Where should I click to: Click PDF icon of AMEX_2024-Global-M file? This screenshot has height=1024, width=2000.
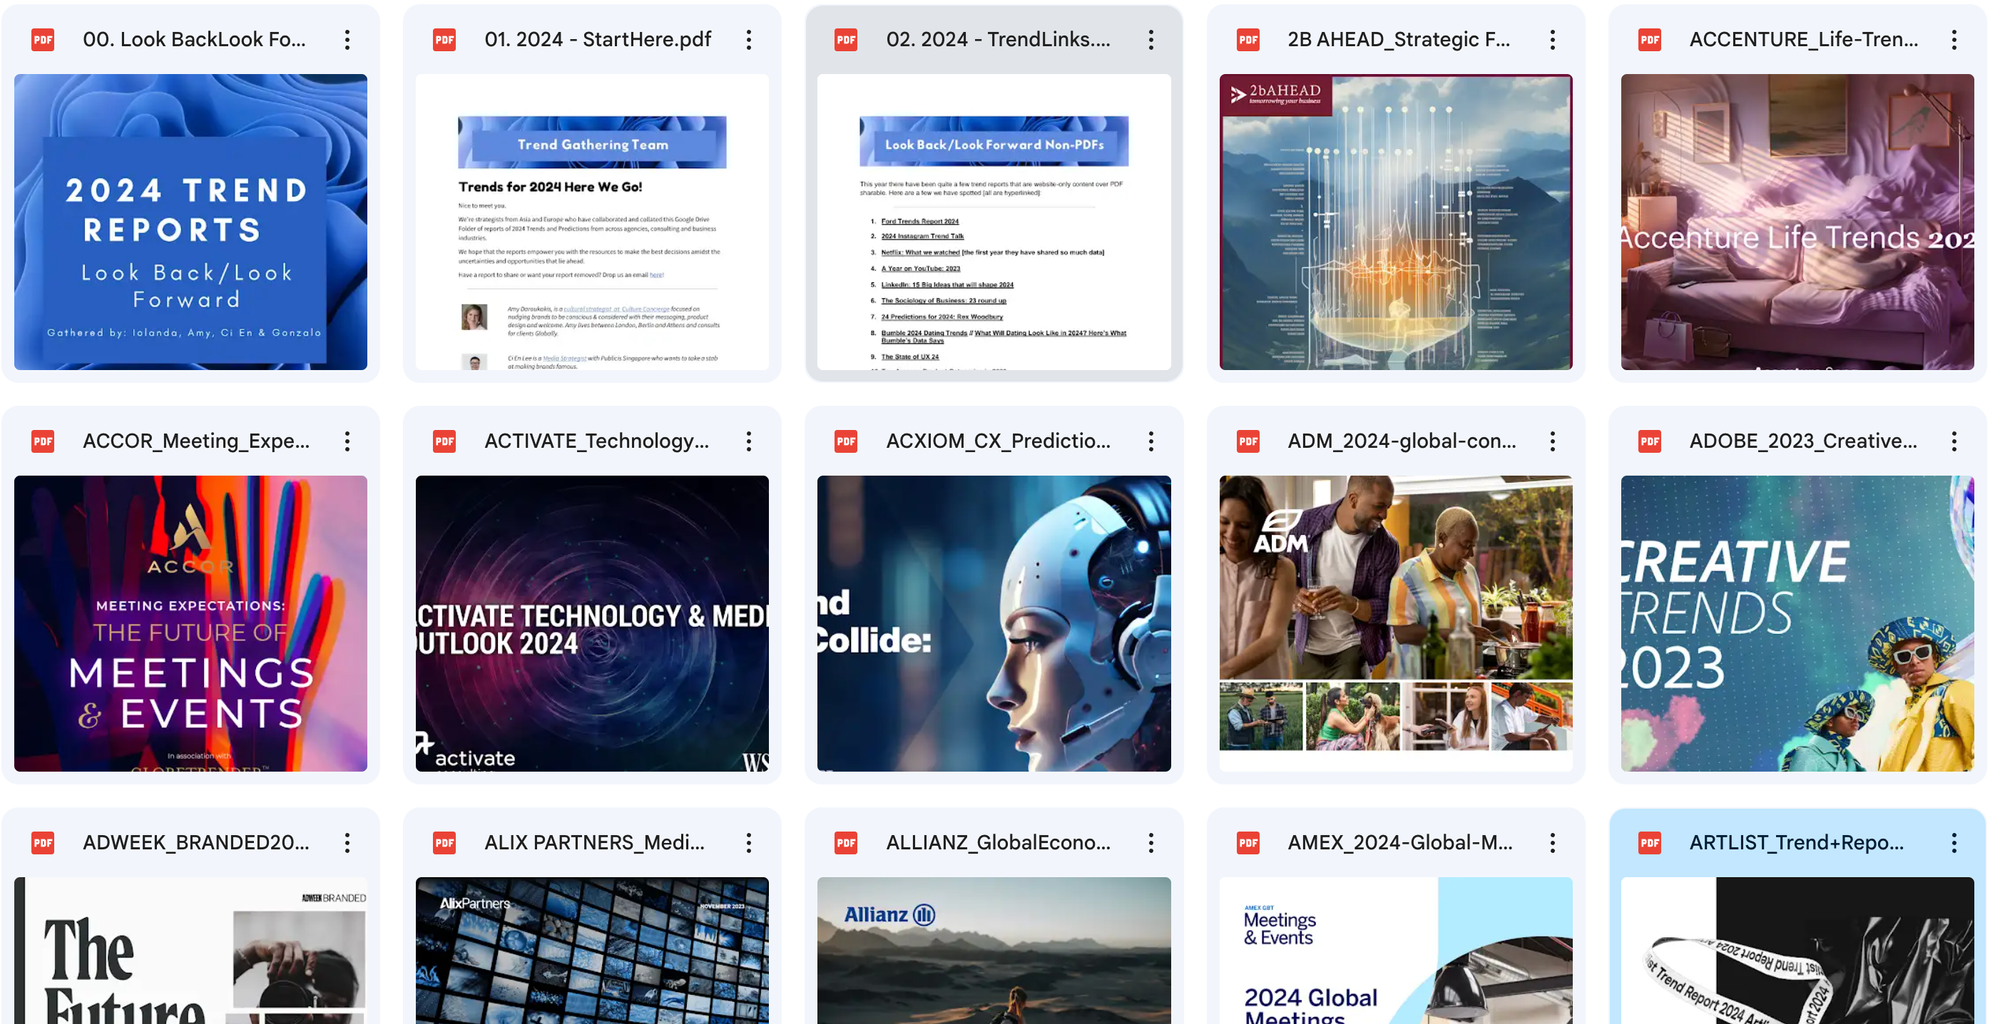pyautogui.click(x=1248, y=843)
